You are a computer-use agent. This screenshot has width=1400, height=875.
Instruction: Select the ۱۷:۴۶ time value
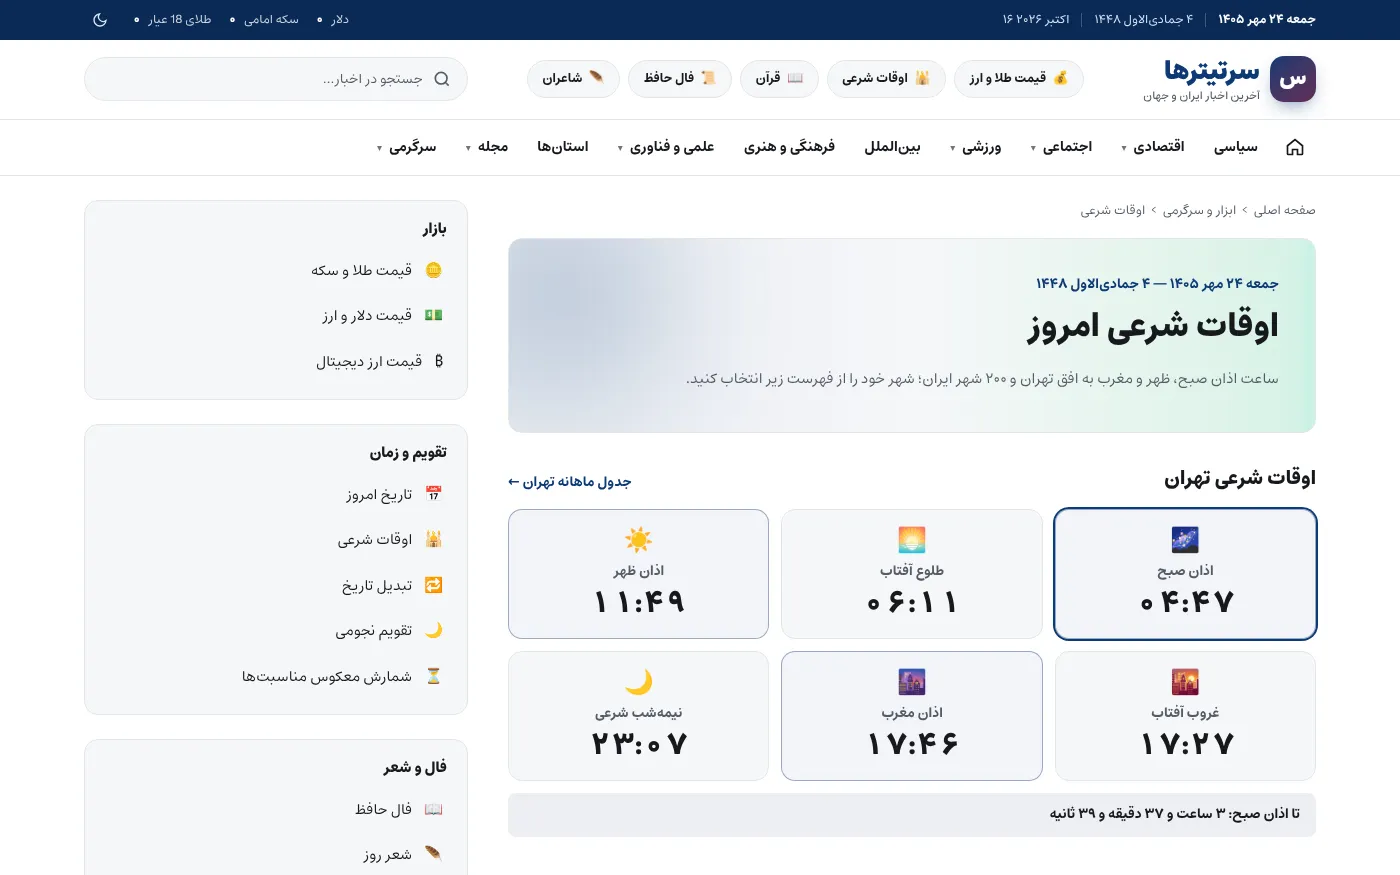point(912,744)
